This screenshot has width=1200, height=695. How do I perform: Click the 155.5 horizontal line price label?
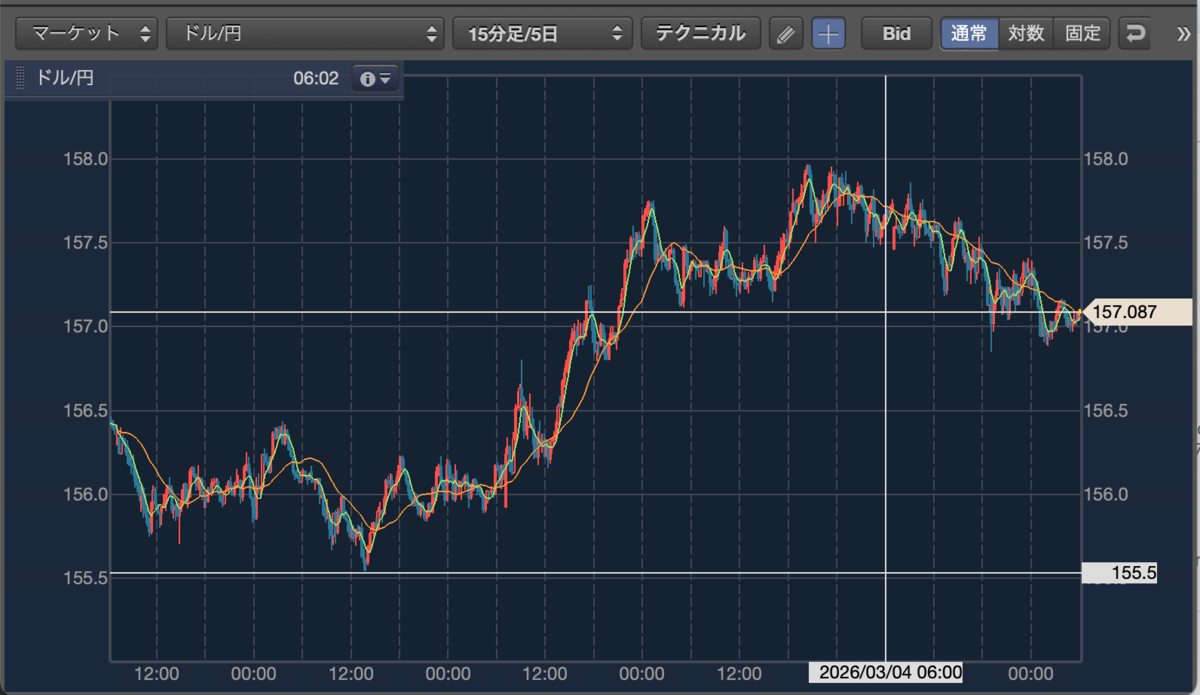(x=1120, y=574)
